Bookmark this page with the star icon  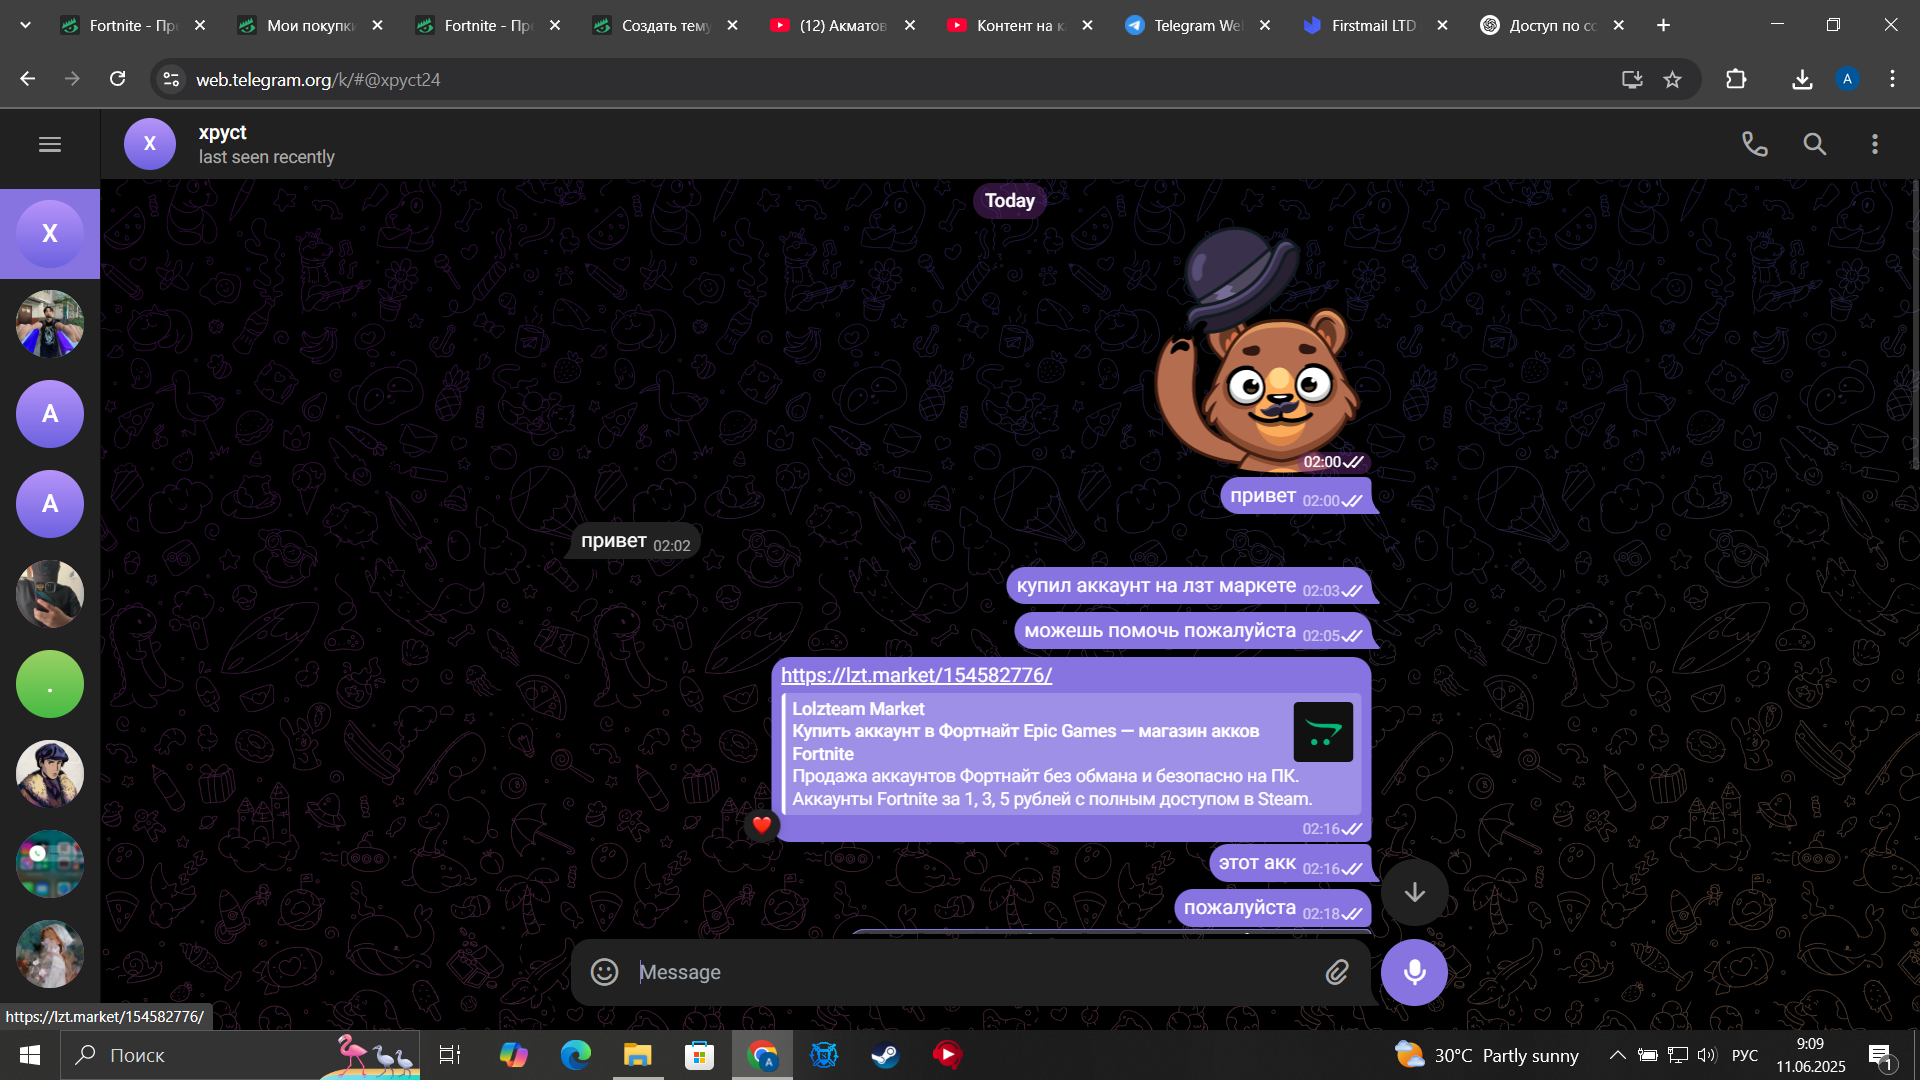point(1672,79)
